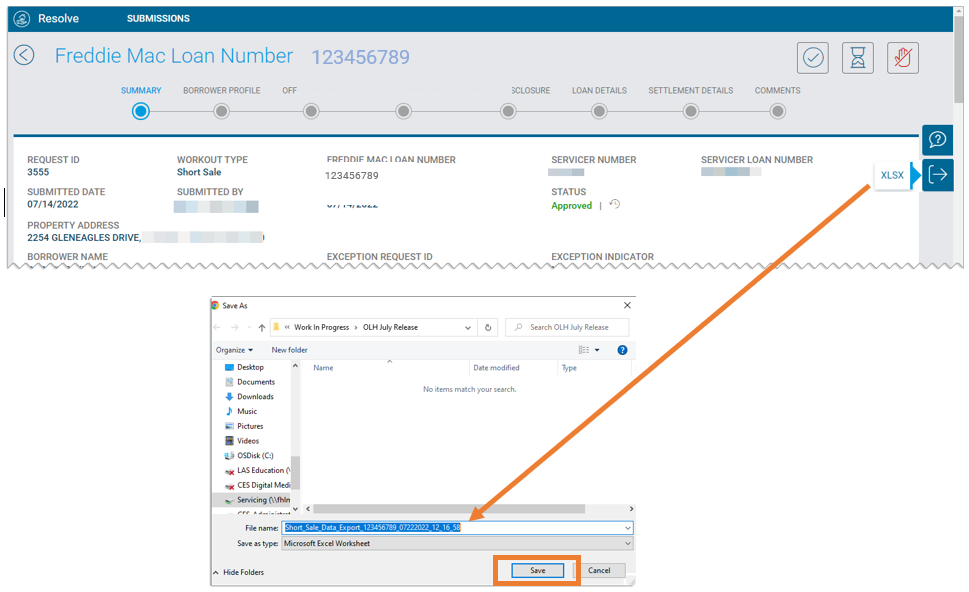Click the Work In Progress breadcrumb

click(321, 328)
